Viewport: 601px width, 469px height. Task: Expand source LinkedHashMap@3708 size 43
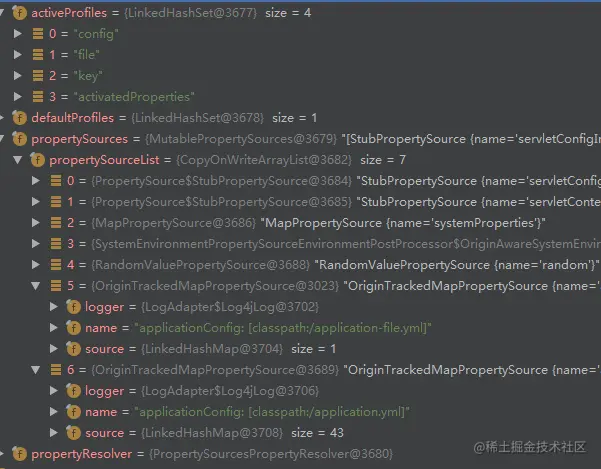[54, 433]
